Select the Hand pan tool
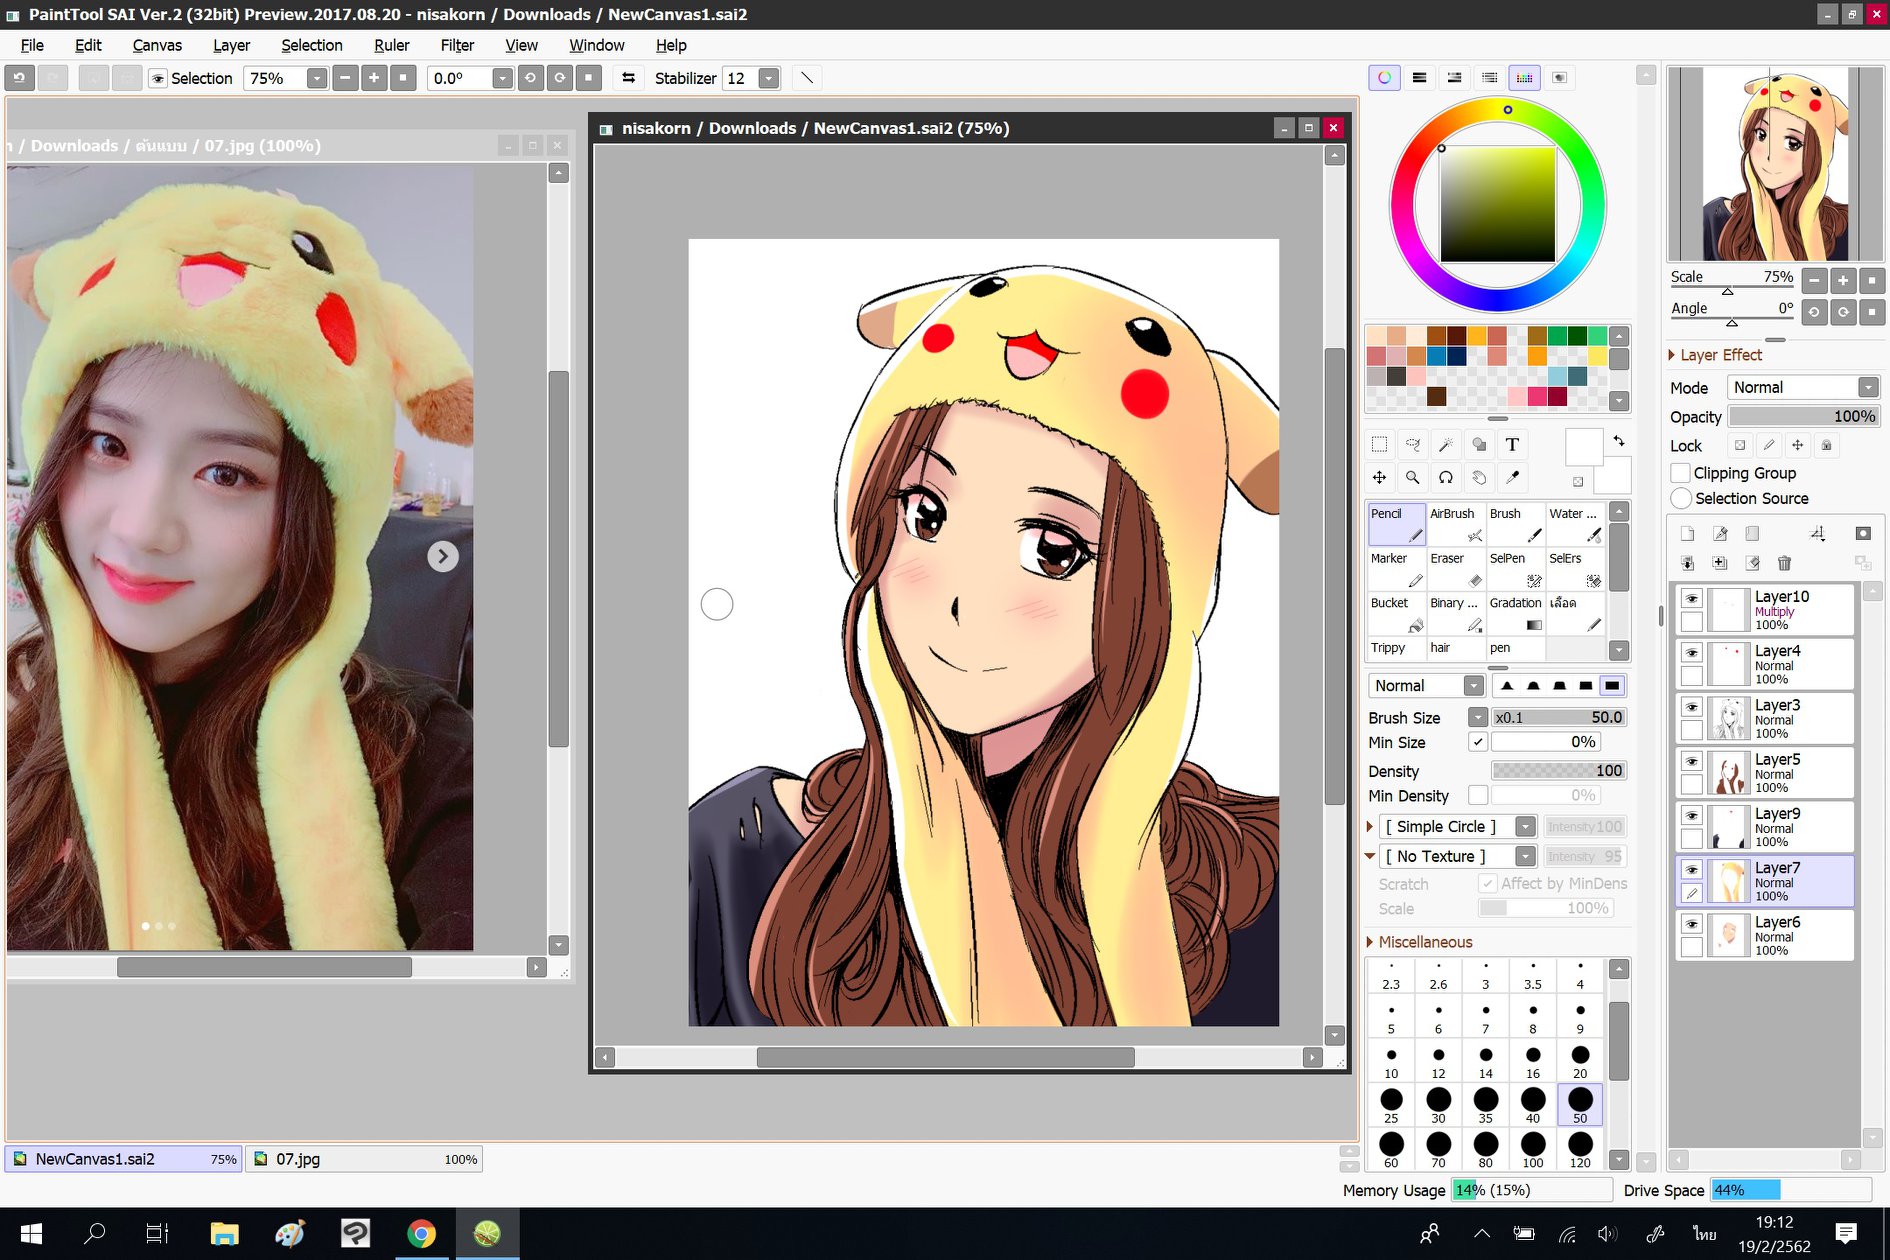This screenshot has width=1890, height=1260. point(1479,477)
